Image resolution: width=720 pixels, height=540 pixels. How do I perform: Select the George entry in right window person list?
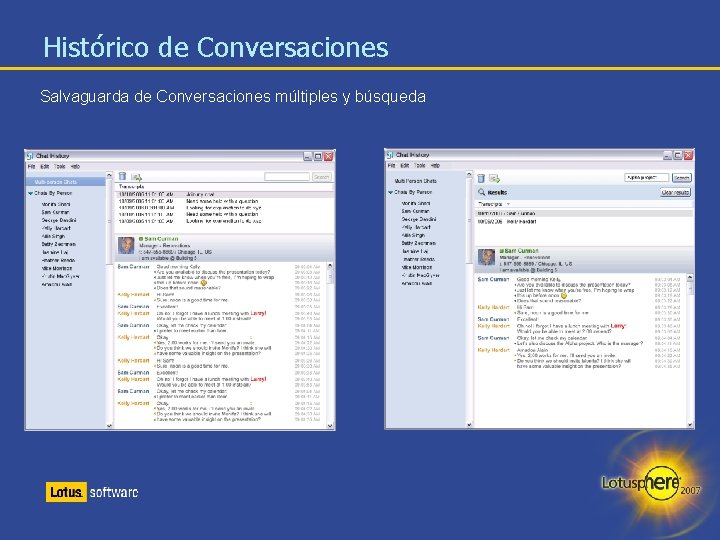(x=419, y=219)
